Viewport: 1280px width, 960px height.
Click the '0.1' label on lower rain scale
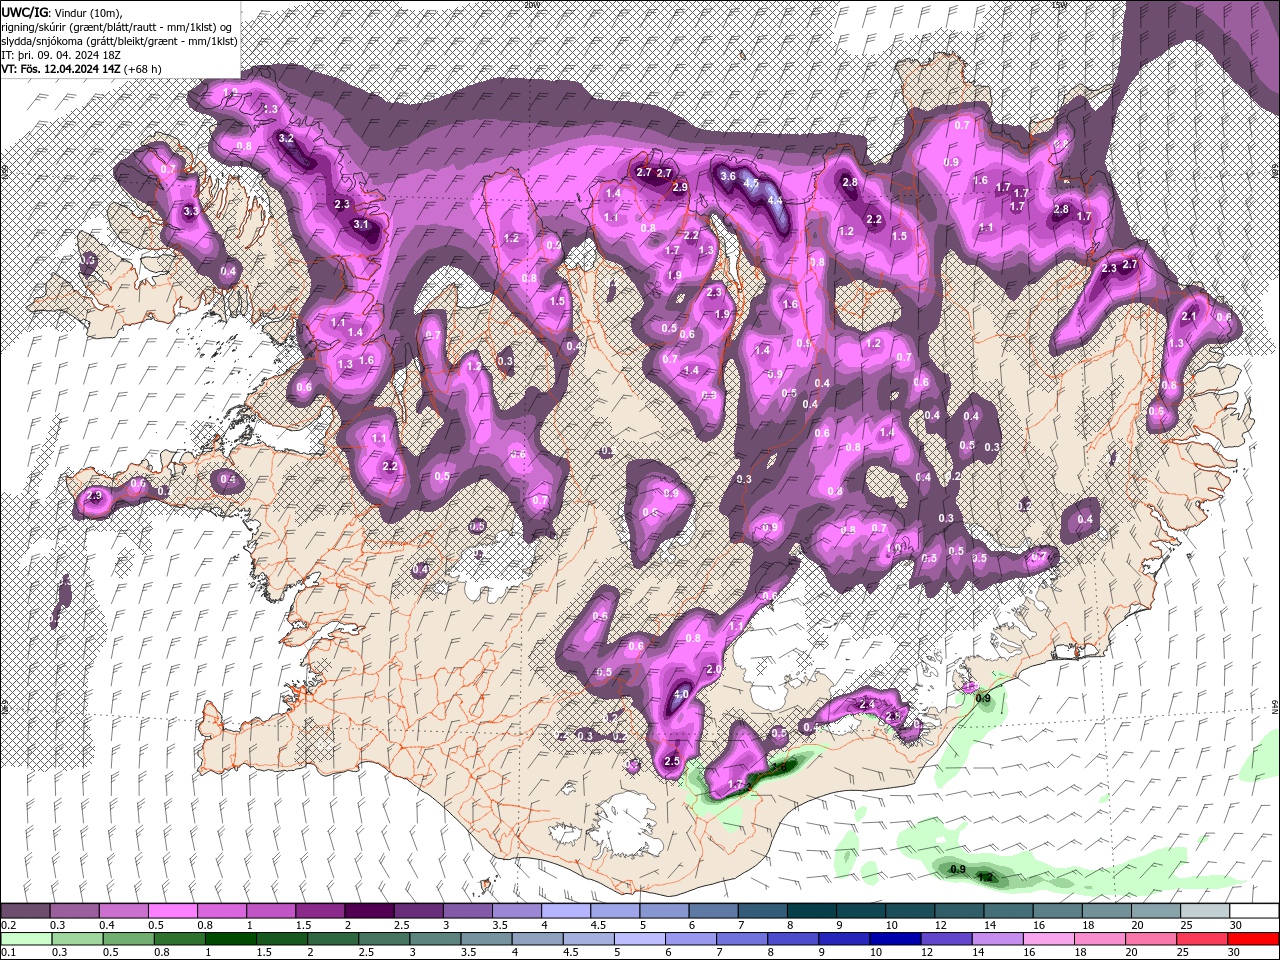[9, 953]
